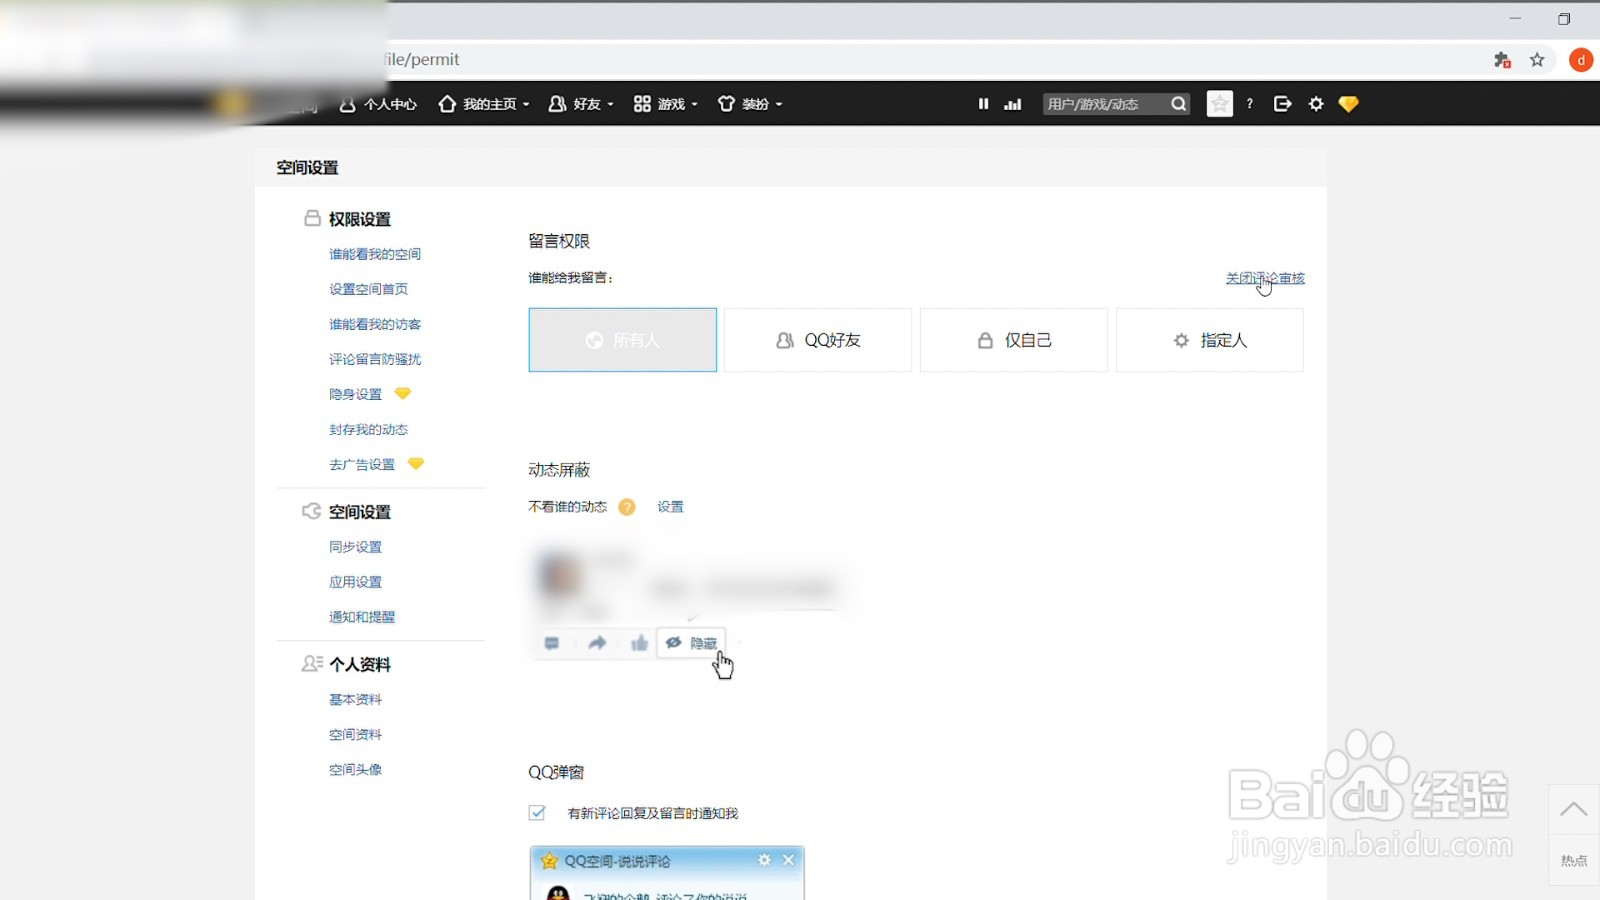The height and width of the screenshot is (900, 1600).
Task: Click the question mark help icon
Action: 1250,104
